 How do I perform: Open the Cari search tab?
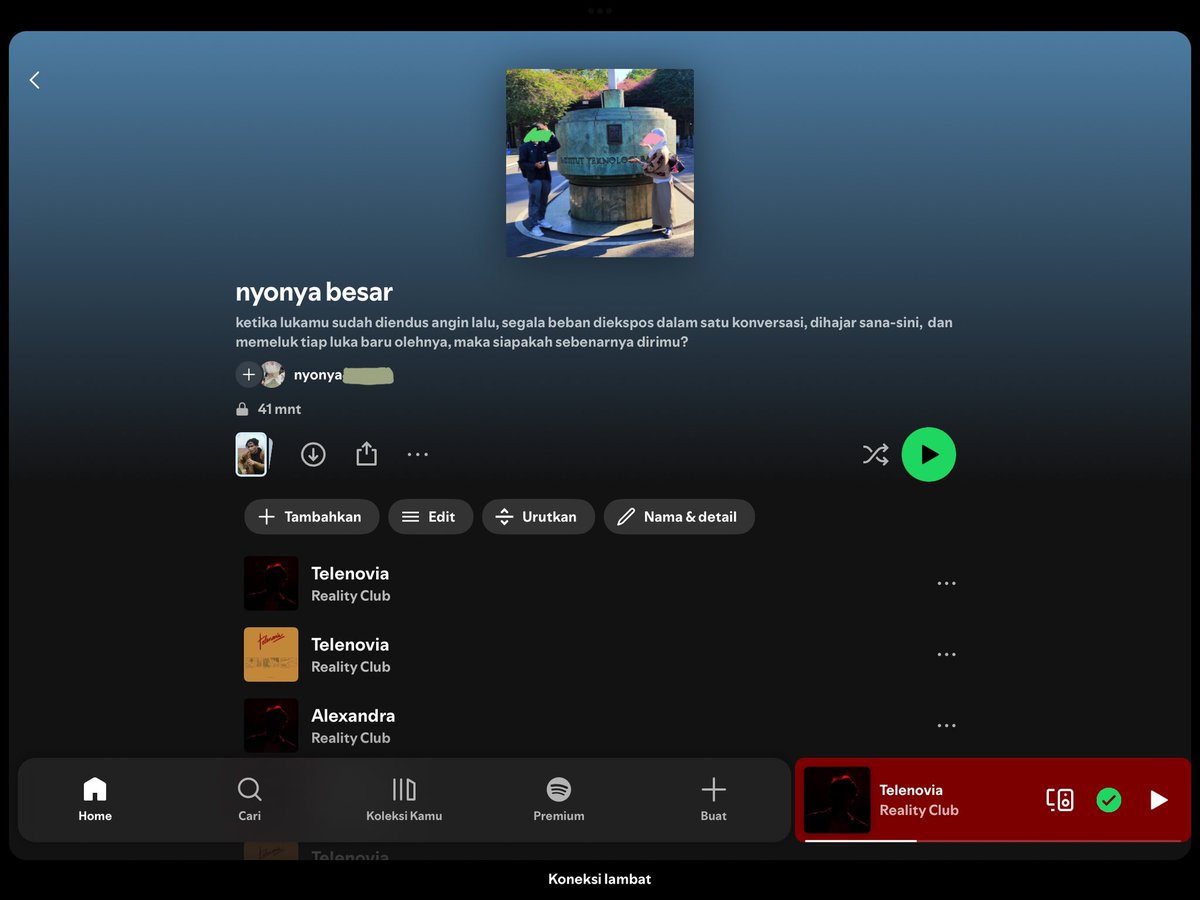tap(250, 800)
